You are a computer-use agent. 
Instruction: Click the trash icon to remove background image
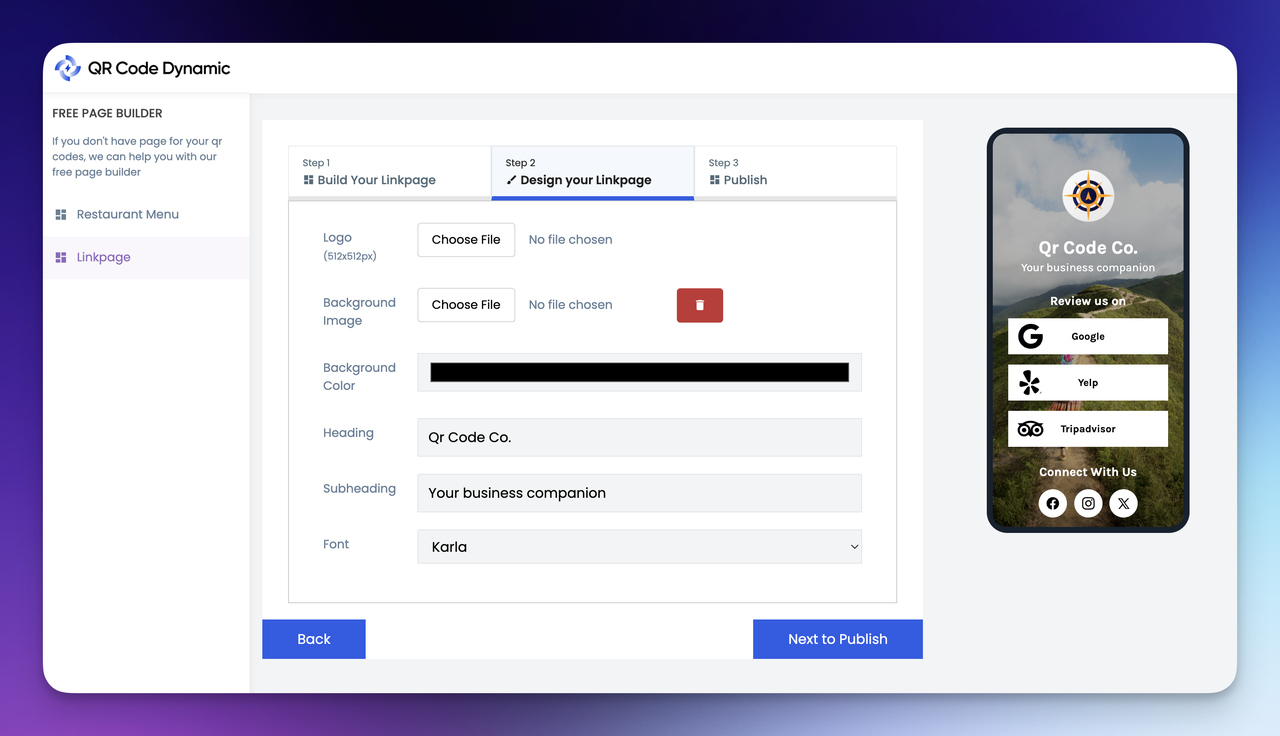699,305
